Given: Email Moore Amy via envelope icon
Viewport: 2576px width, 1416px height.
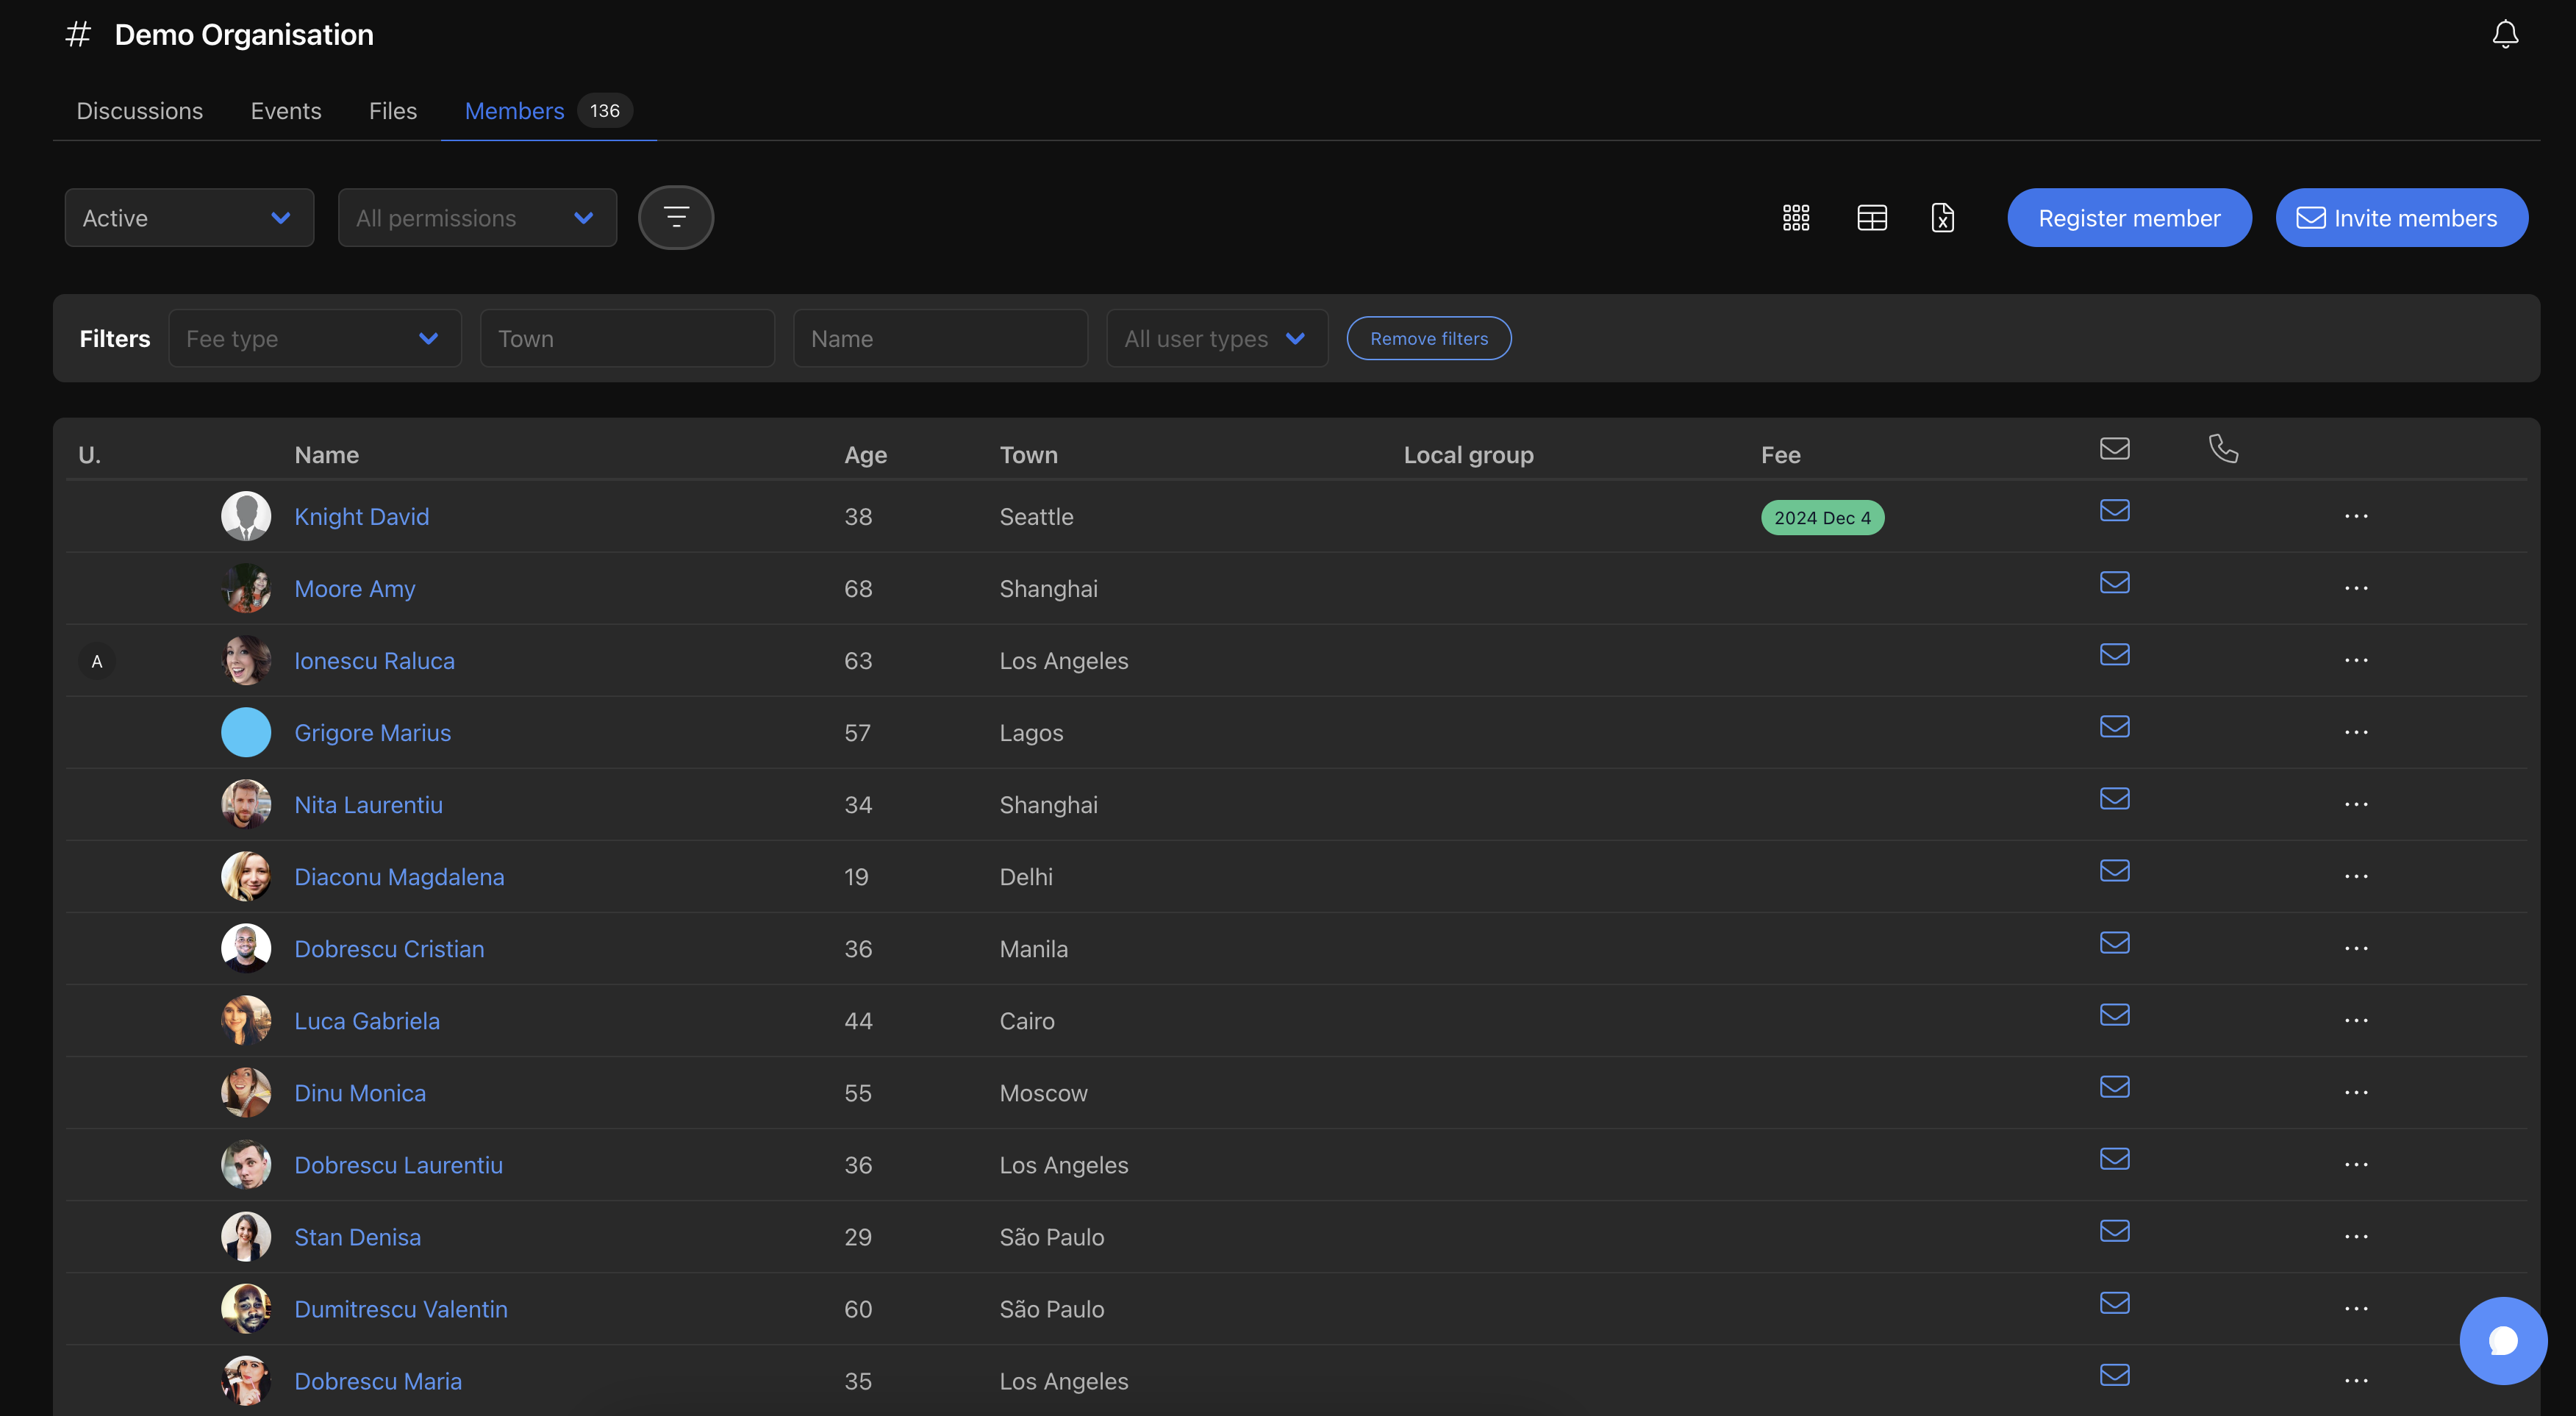Looking at the screenshot, I should pyautogui.click(x=2114, y=582).
